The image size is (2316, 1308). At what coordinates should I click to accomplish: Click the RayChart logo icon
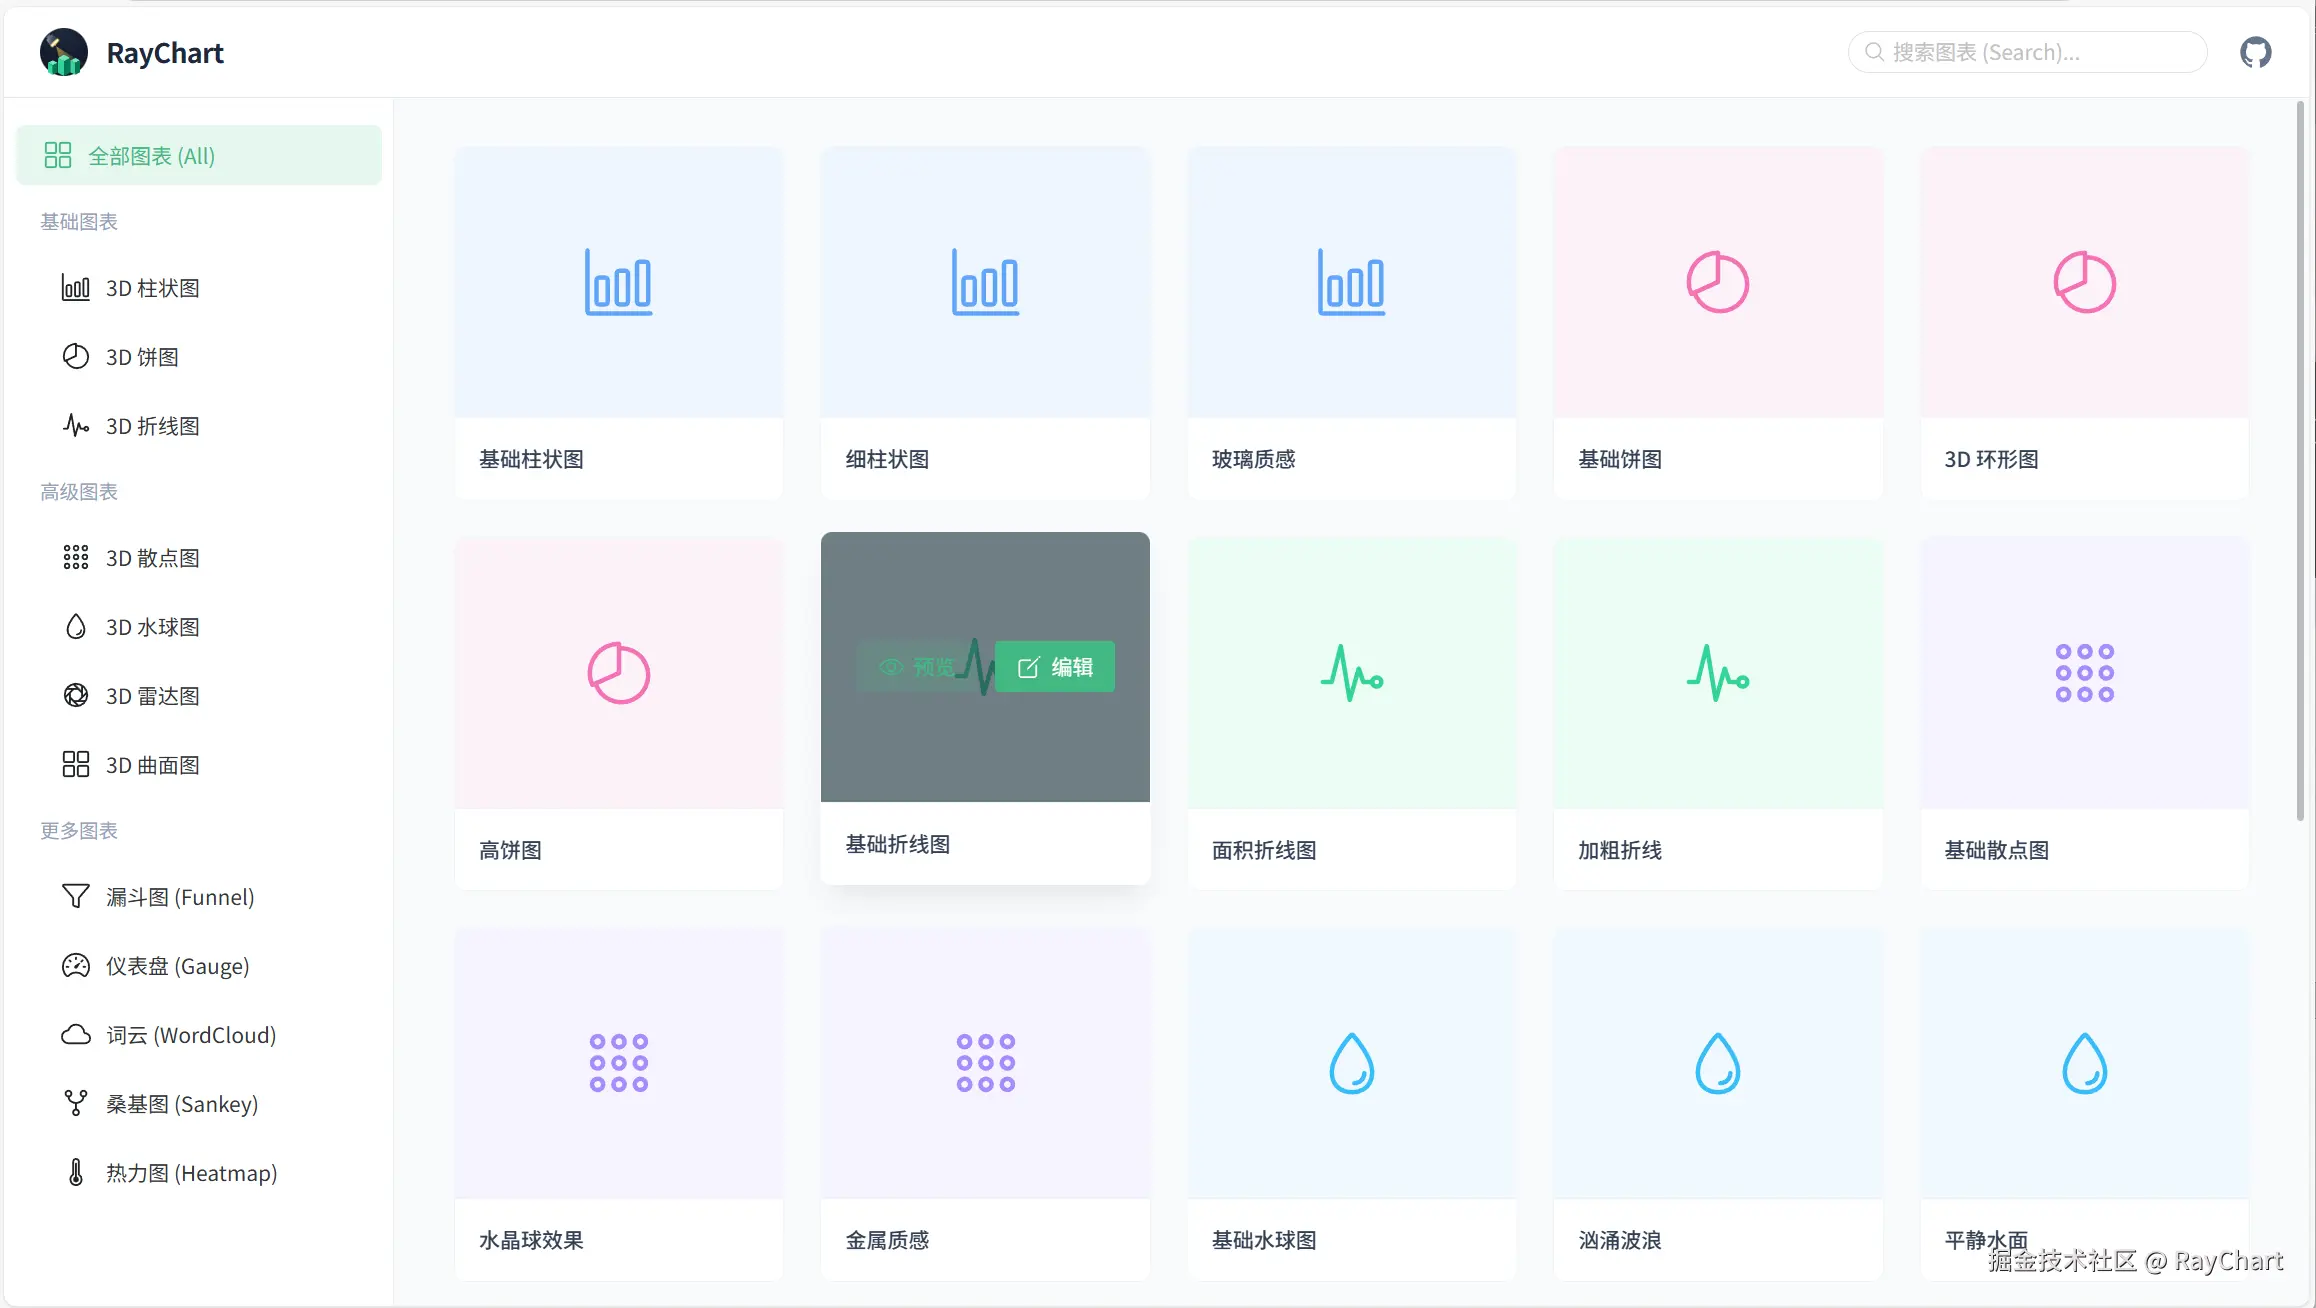(64, 52)
